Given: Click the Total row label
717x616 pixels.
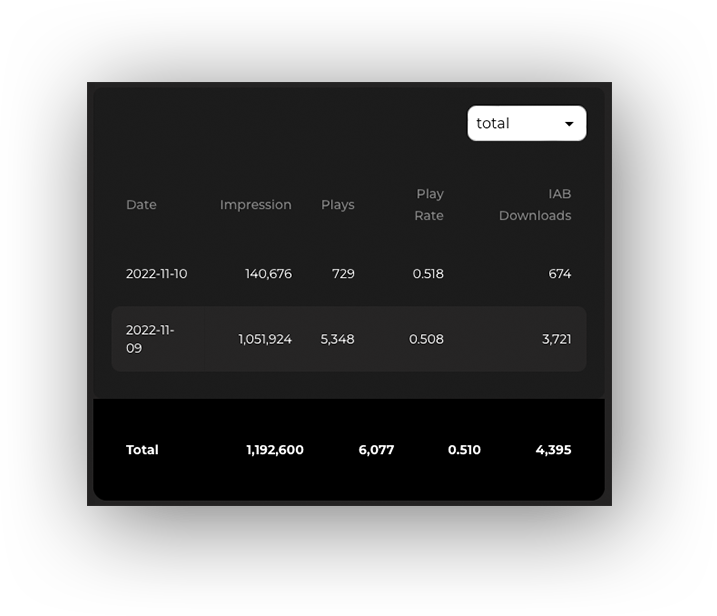Looking at the screenshot, I should [x=142, y=450].
